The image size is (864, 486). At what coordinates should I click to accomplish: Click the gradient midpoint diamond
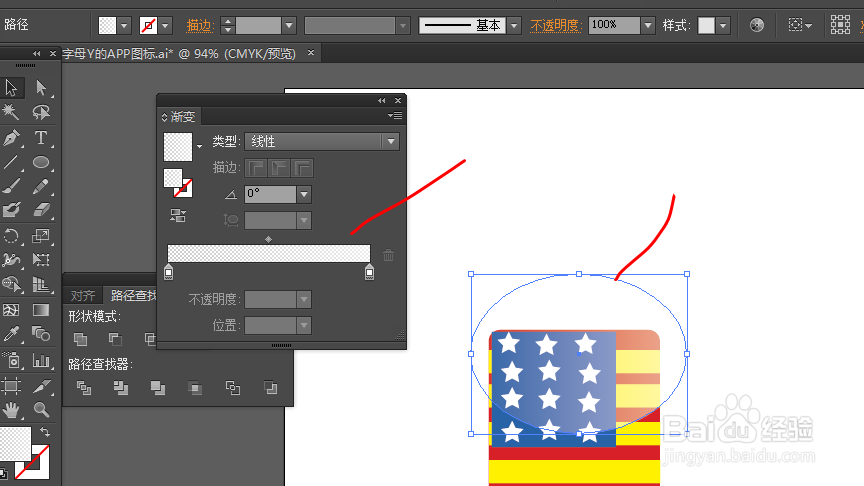tap(268, 239)
